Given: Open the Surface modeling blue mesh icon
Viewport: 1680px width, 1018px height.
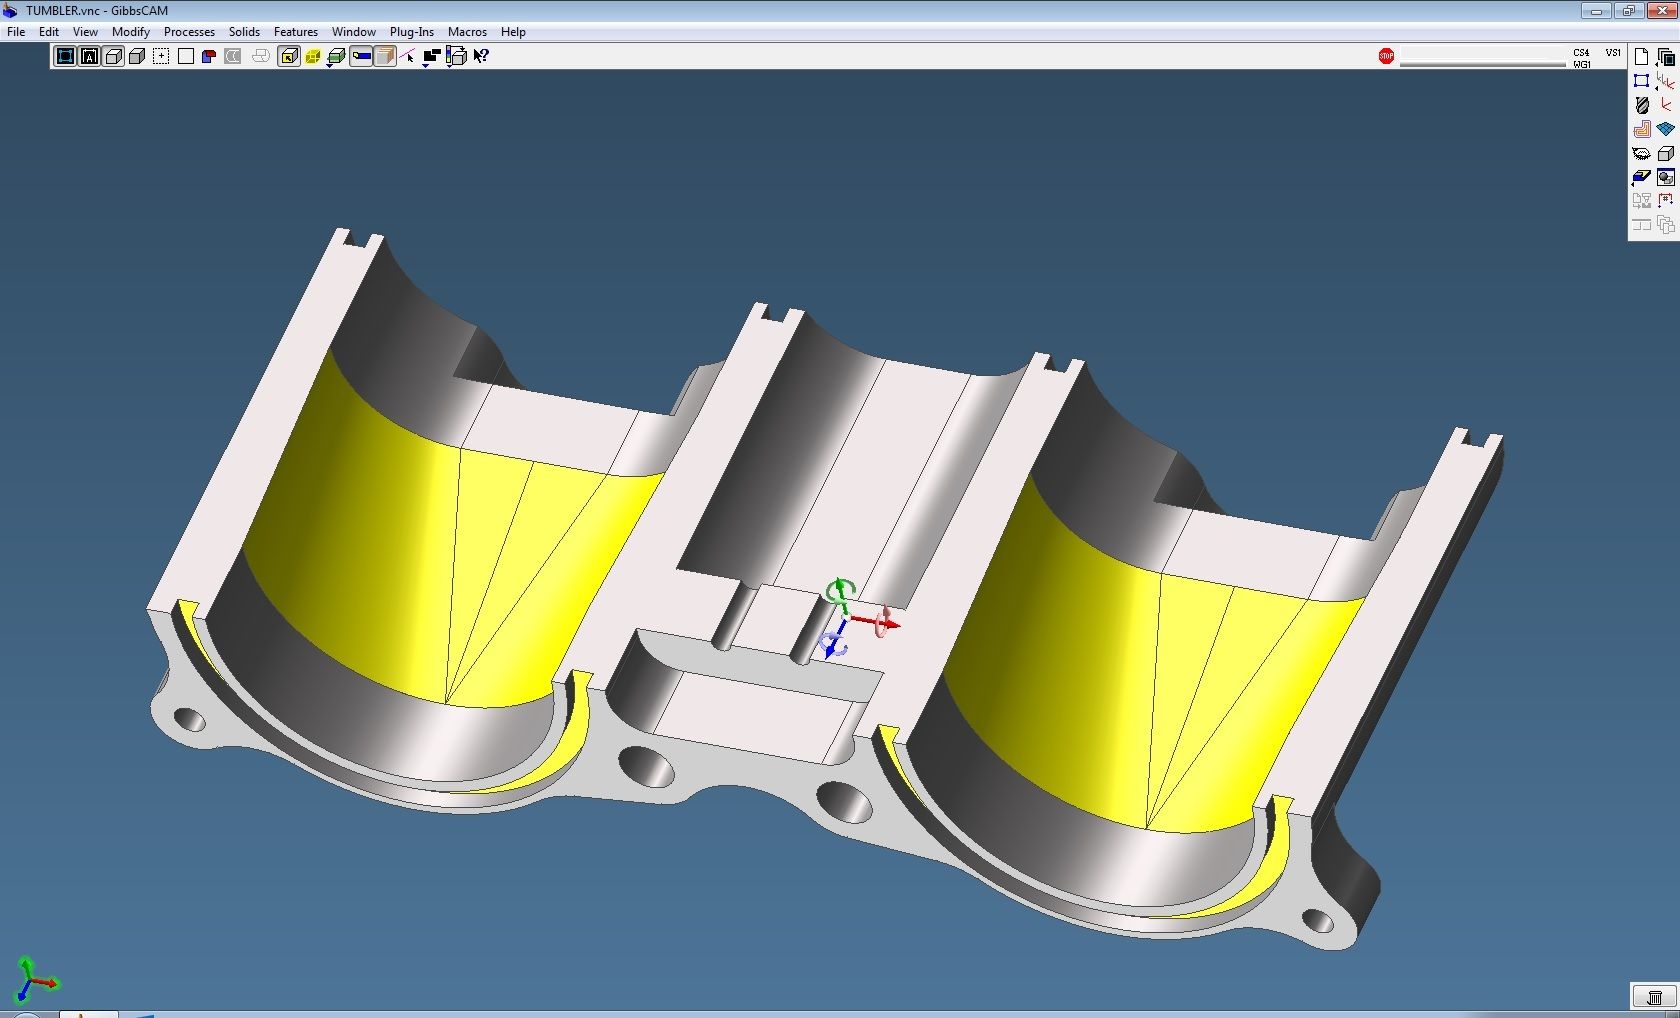Looking at the screenshot, I should [x=1665, y=129].
